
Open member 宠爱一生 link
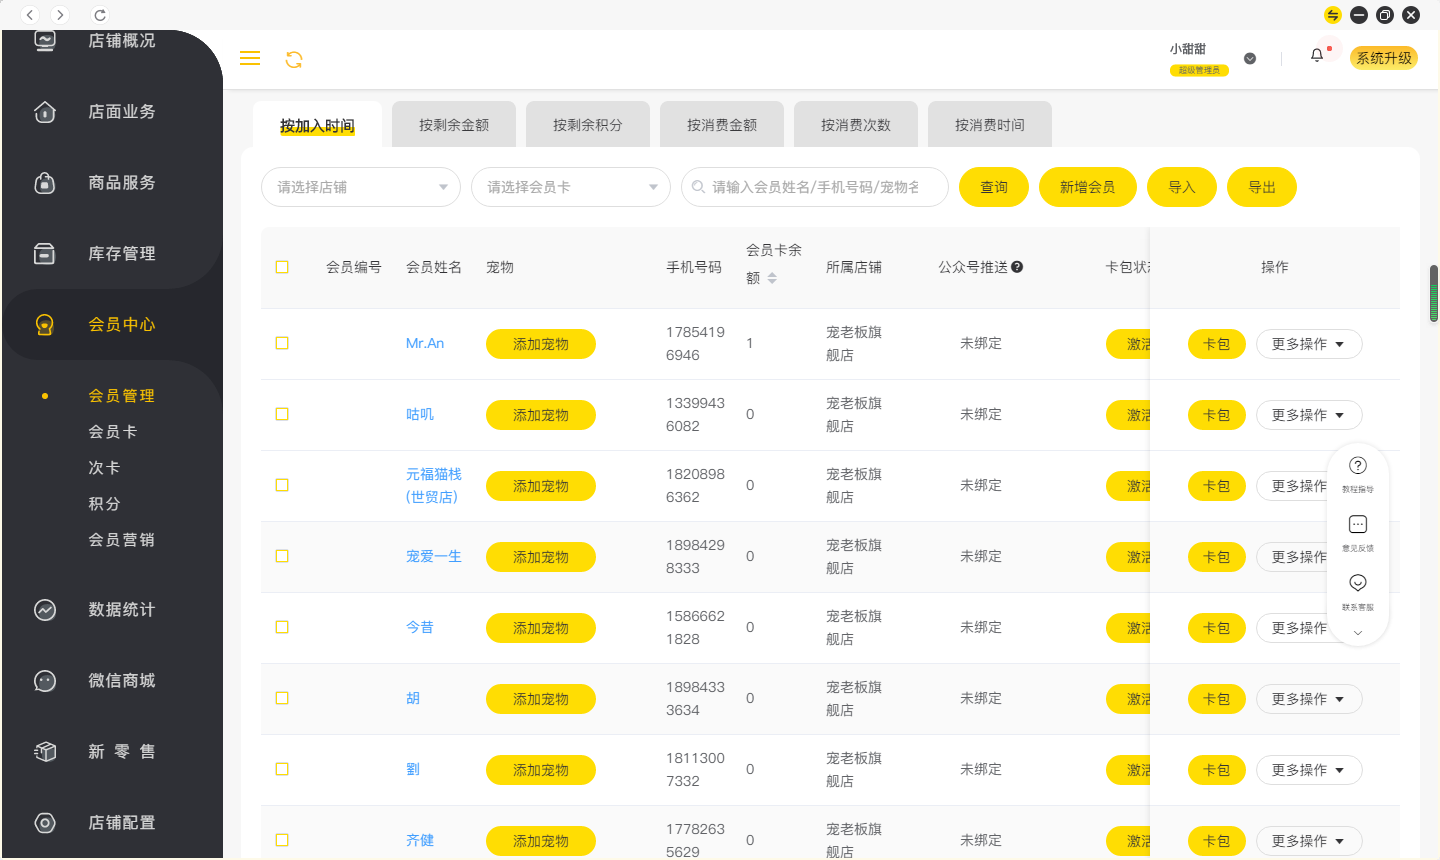(434, 556)
